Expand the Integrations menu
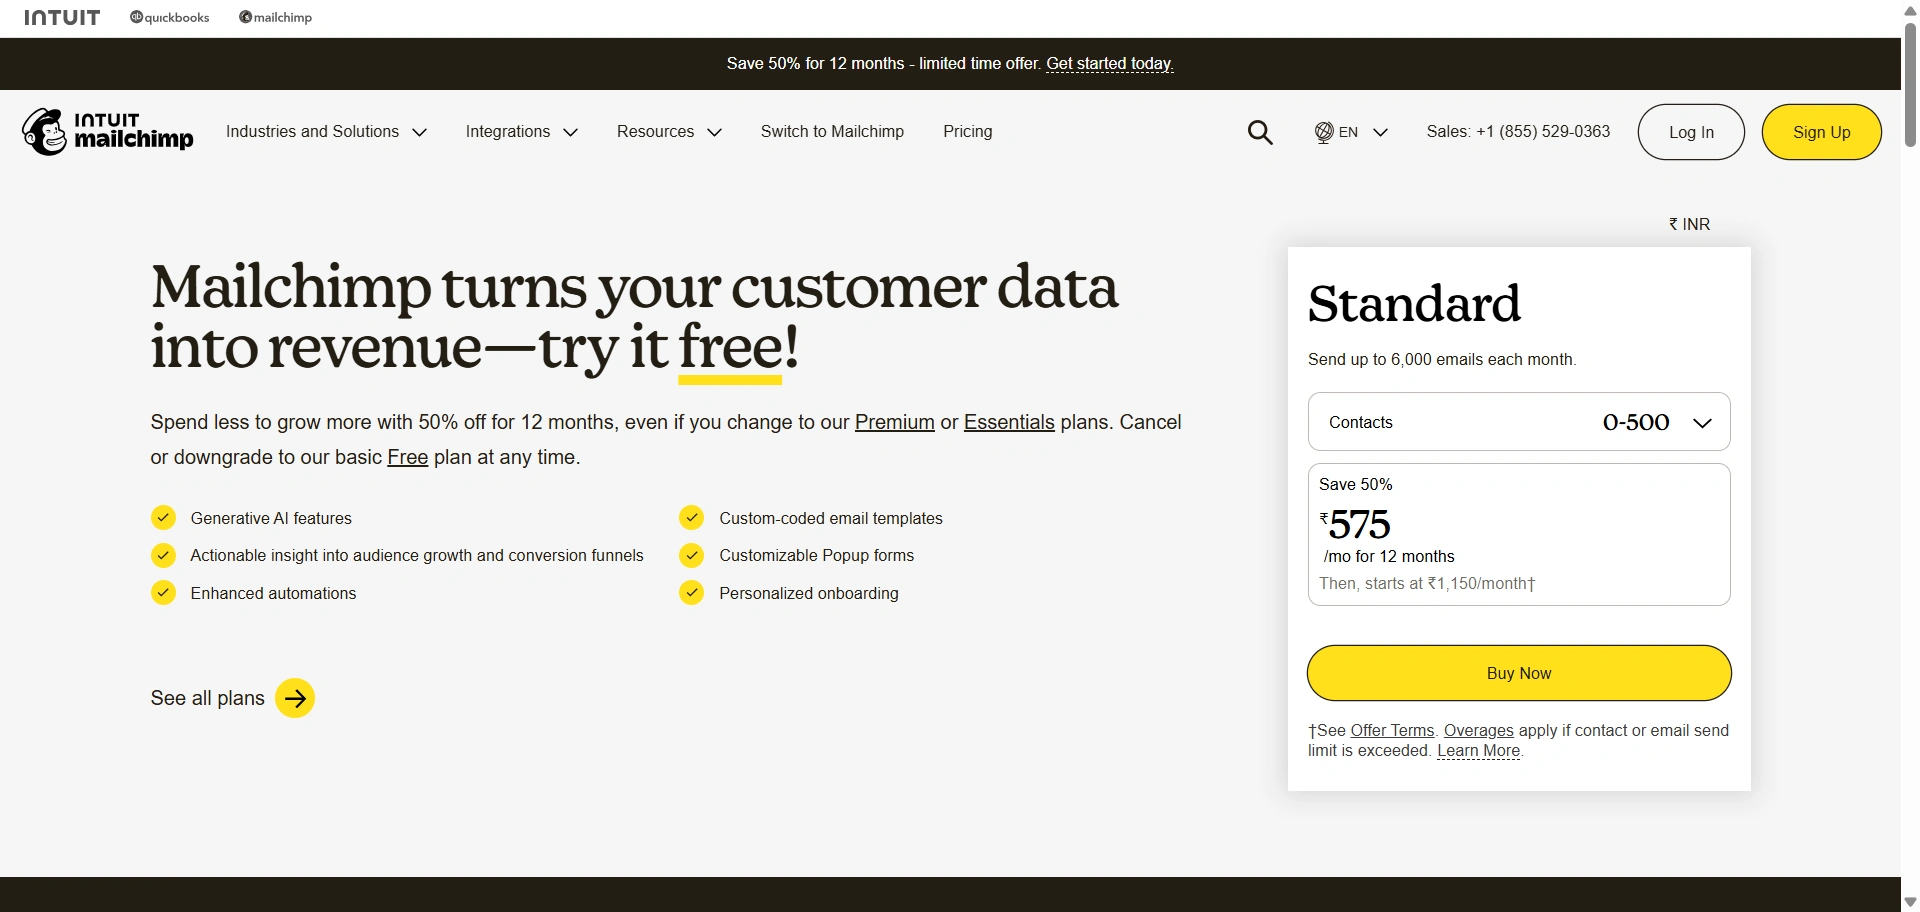 pos(522,132)
